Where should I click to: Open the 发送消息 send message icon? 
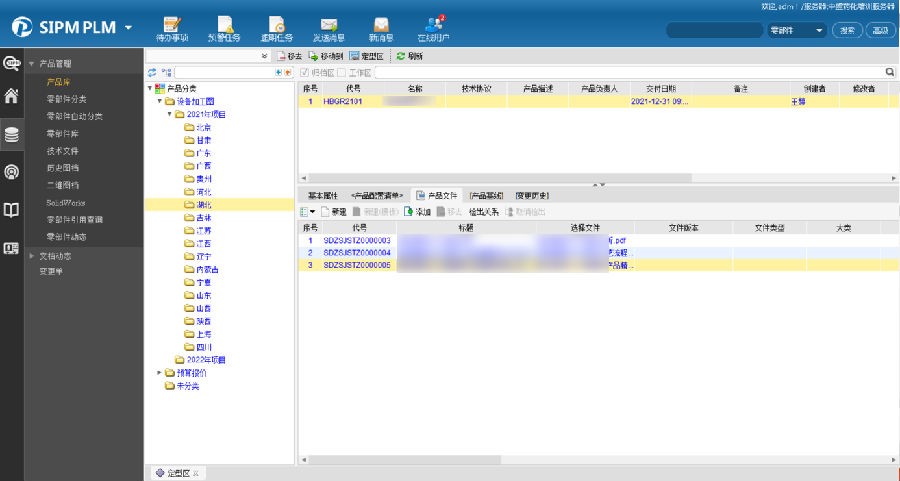pyautogui.click(x=328, y=28)
